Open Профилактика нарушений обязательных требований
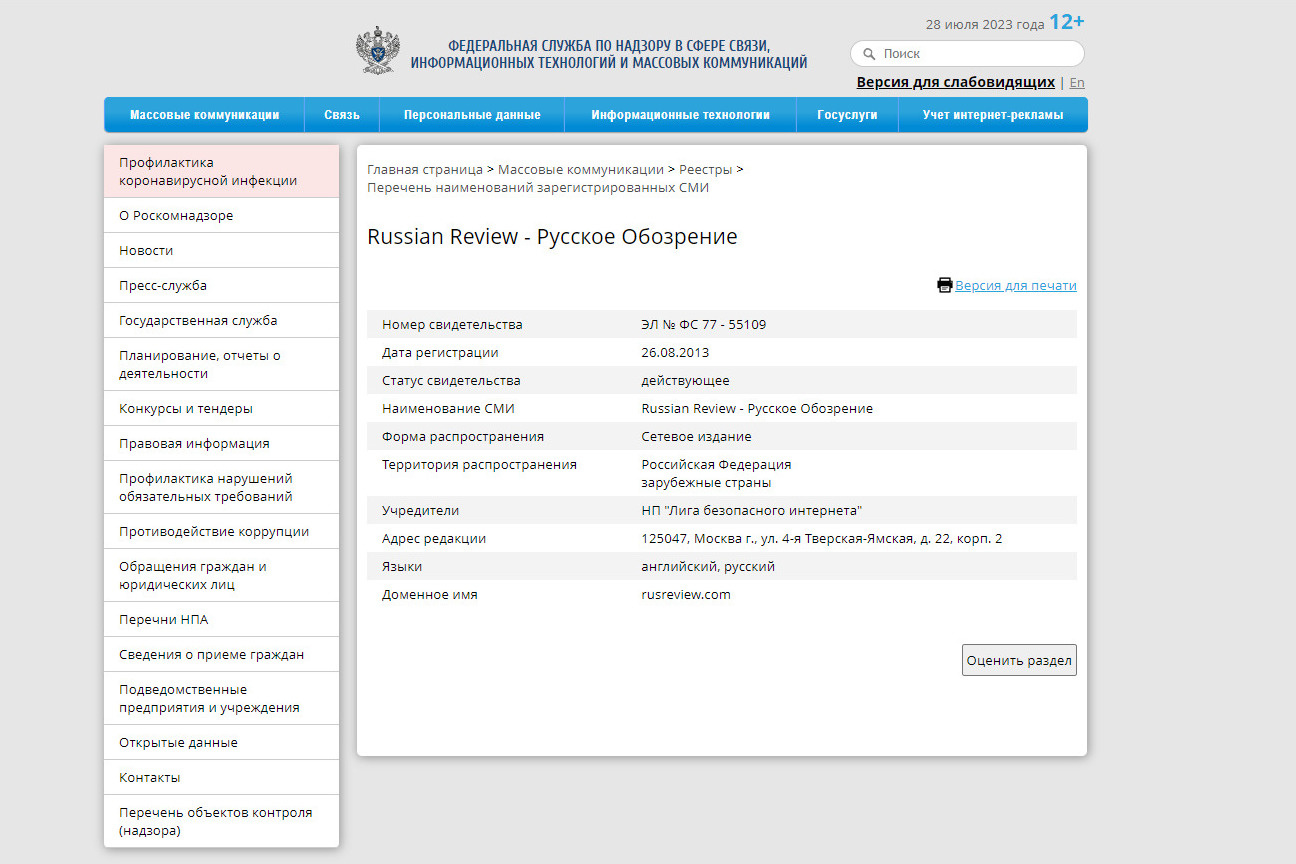 pyautogui.click(x=221, y=487)
